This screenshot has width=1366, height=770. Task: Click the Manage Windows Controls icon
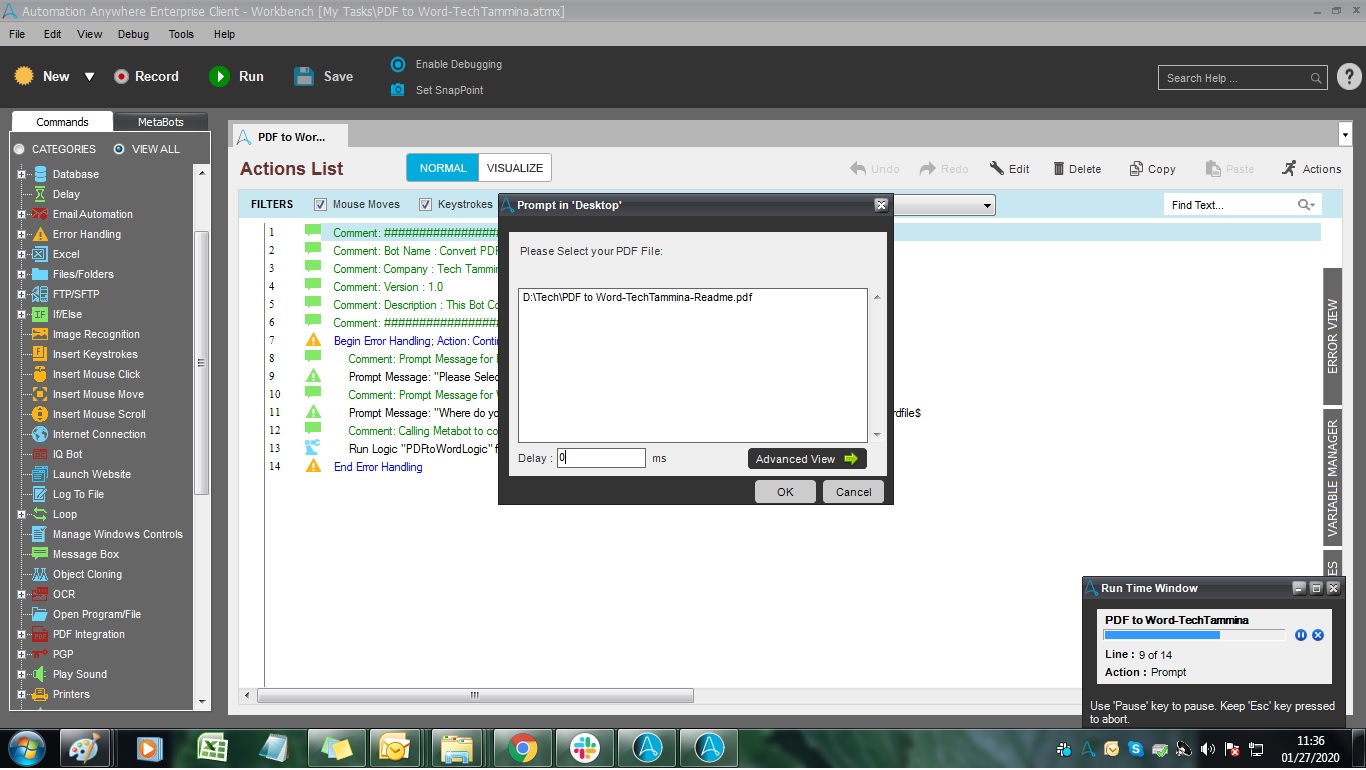pyautogui.click(x=40, y=534)
